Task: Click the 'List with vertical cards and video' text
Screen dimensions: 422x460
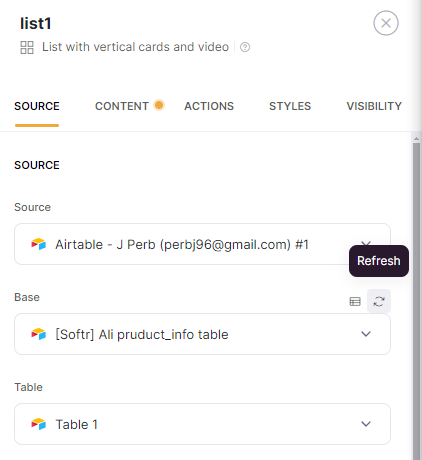Action: (135, 47)
